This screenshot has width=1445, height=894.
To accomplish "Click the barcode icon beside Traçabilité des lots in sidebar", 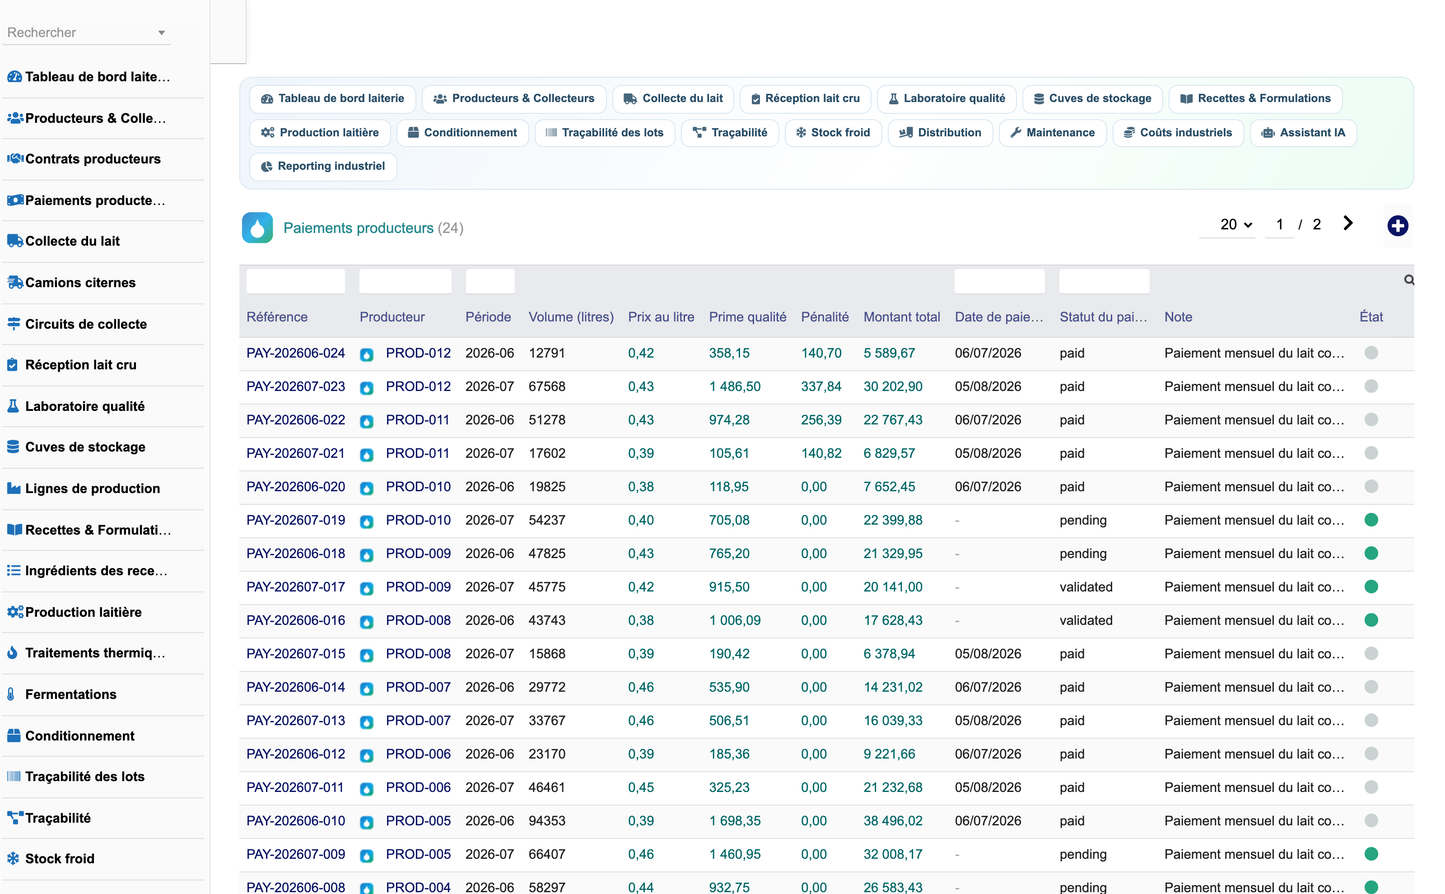I will pos(14,776).
